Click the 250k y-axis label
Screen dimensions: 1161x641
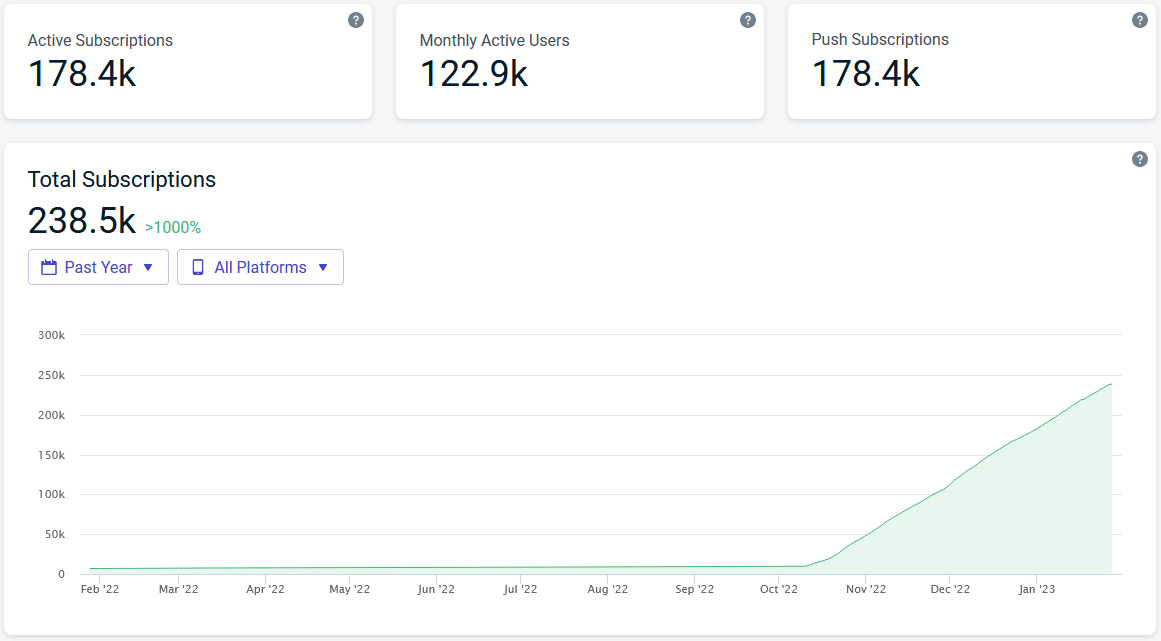click(x=52, y=375)
